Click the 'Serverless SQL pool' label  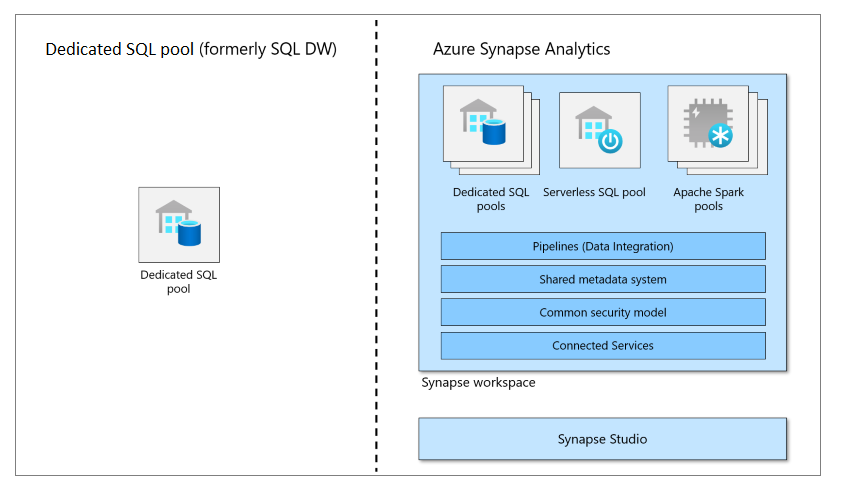(x=594, y=192)
